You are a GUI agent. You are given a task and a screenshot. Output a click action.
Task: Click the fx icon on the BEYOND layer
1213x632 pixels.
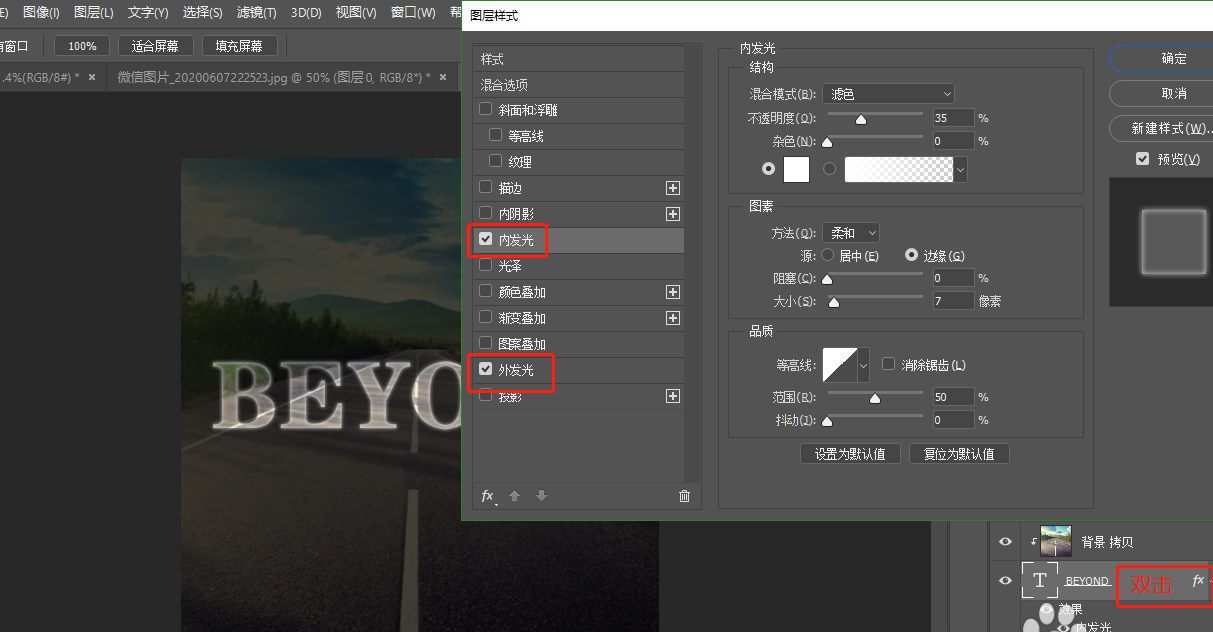tap(1198, 580)
